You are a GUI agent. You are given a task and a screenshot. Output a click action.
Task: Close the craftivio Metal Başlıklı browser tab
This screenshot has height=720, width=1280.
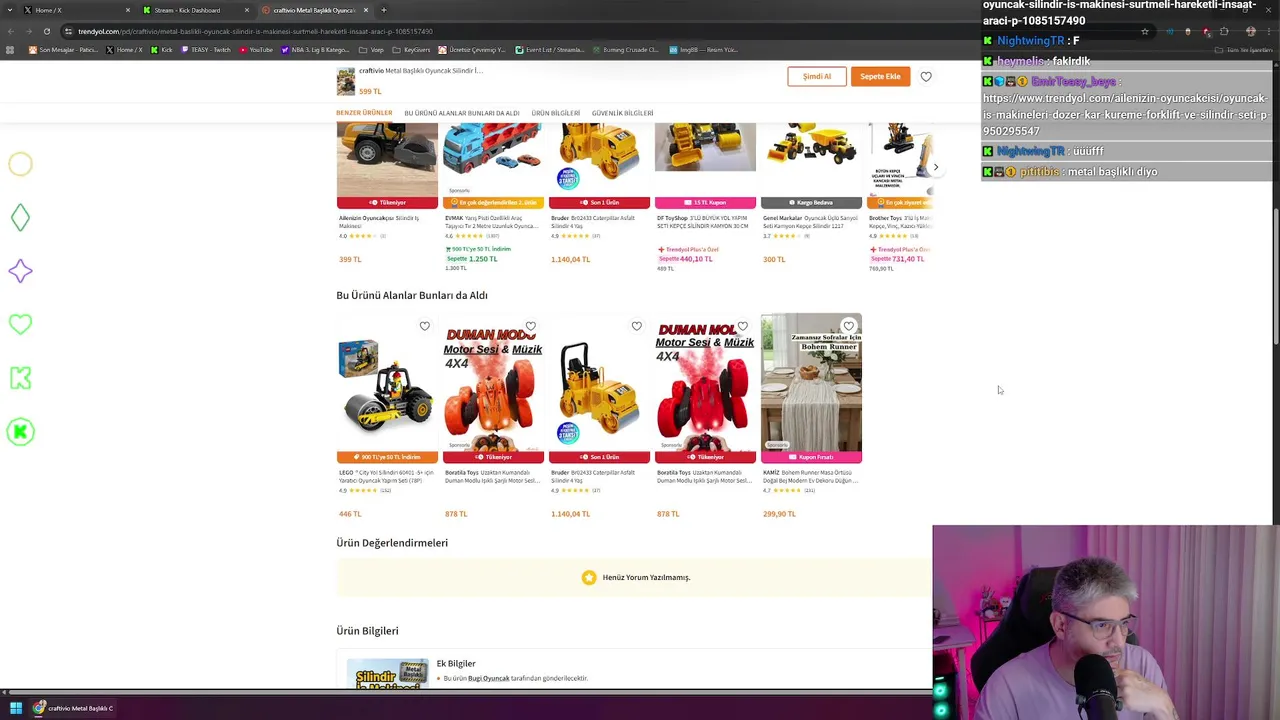(366, 10)
